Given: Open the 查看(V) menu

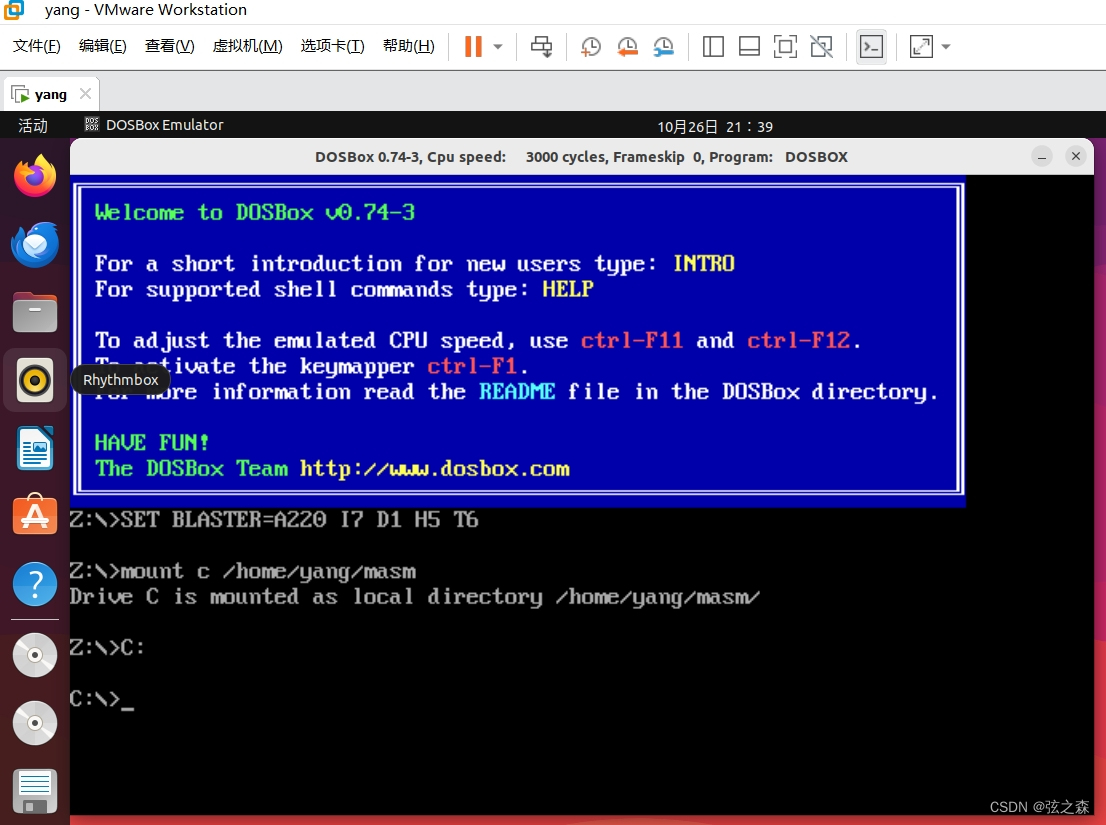Looking at the screenshot, I should click(x=170, y=46).
